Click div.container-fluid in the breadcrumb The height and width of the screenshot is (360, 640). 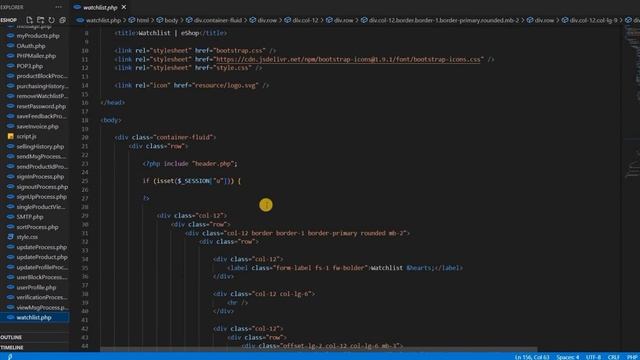pos(218,20)
